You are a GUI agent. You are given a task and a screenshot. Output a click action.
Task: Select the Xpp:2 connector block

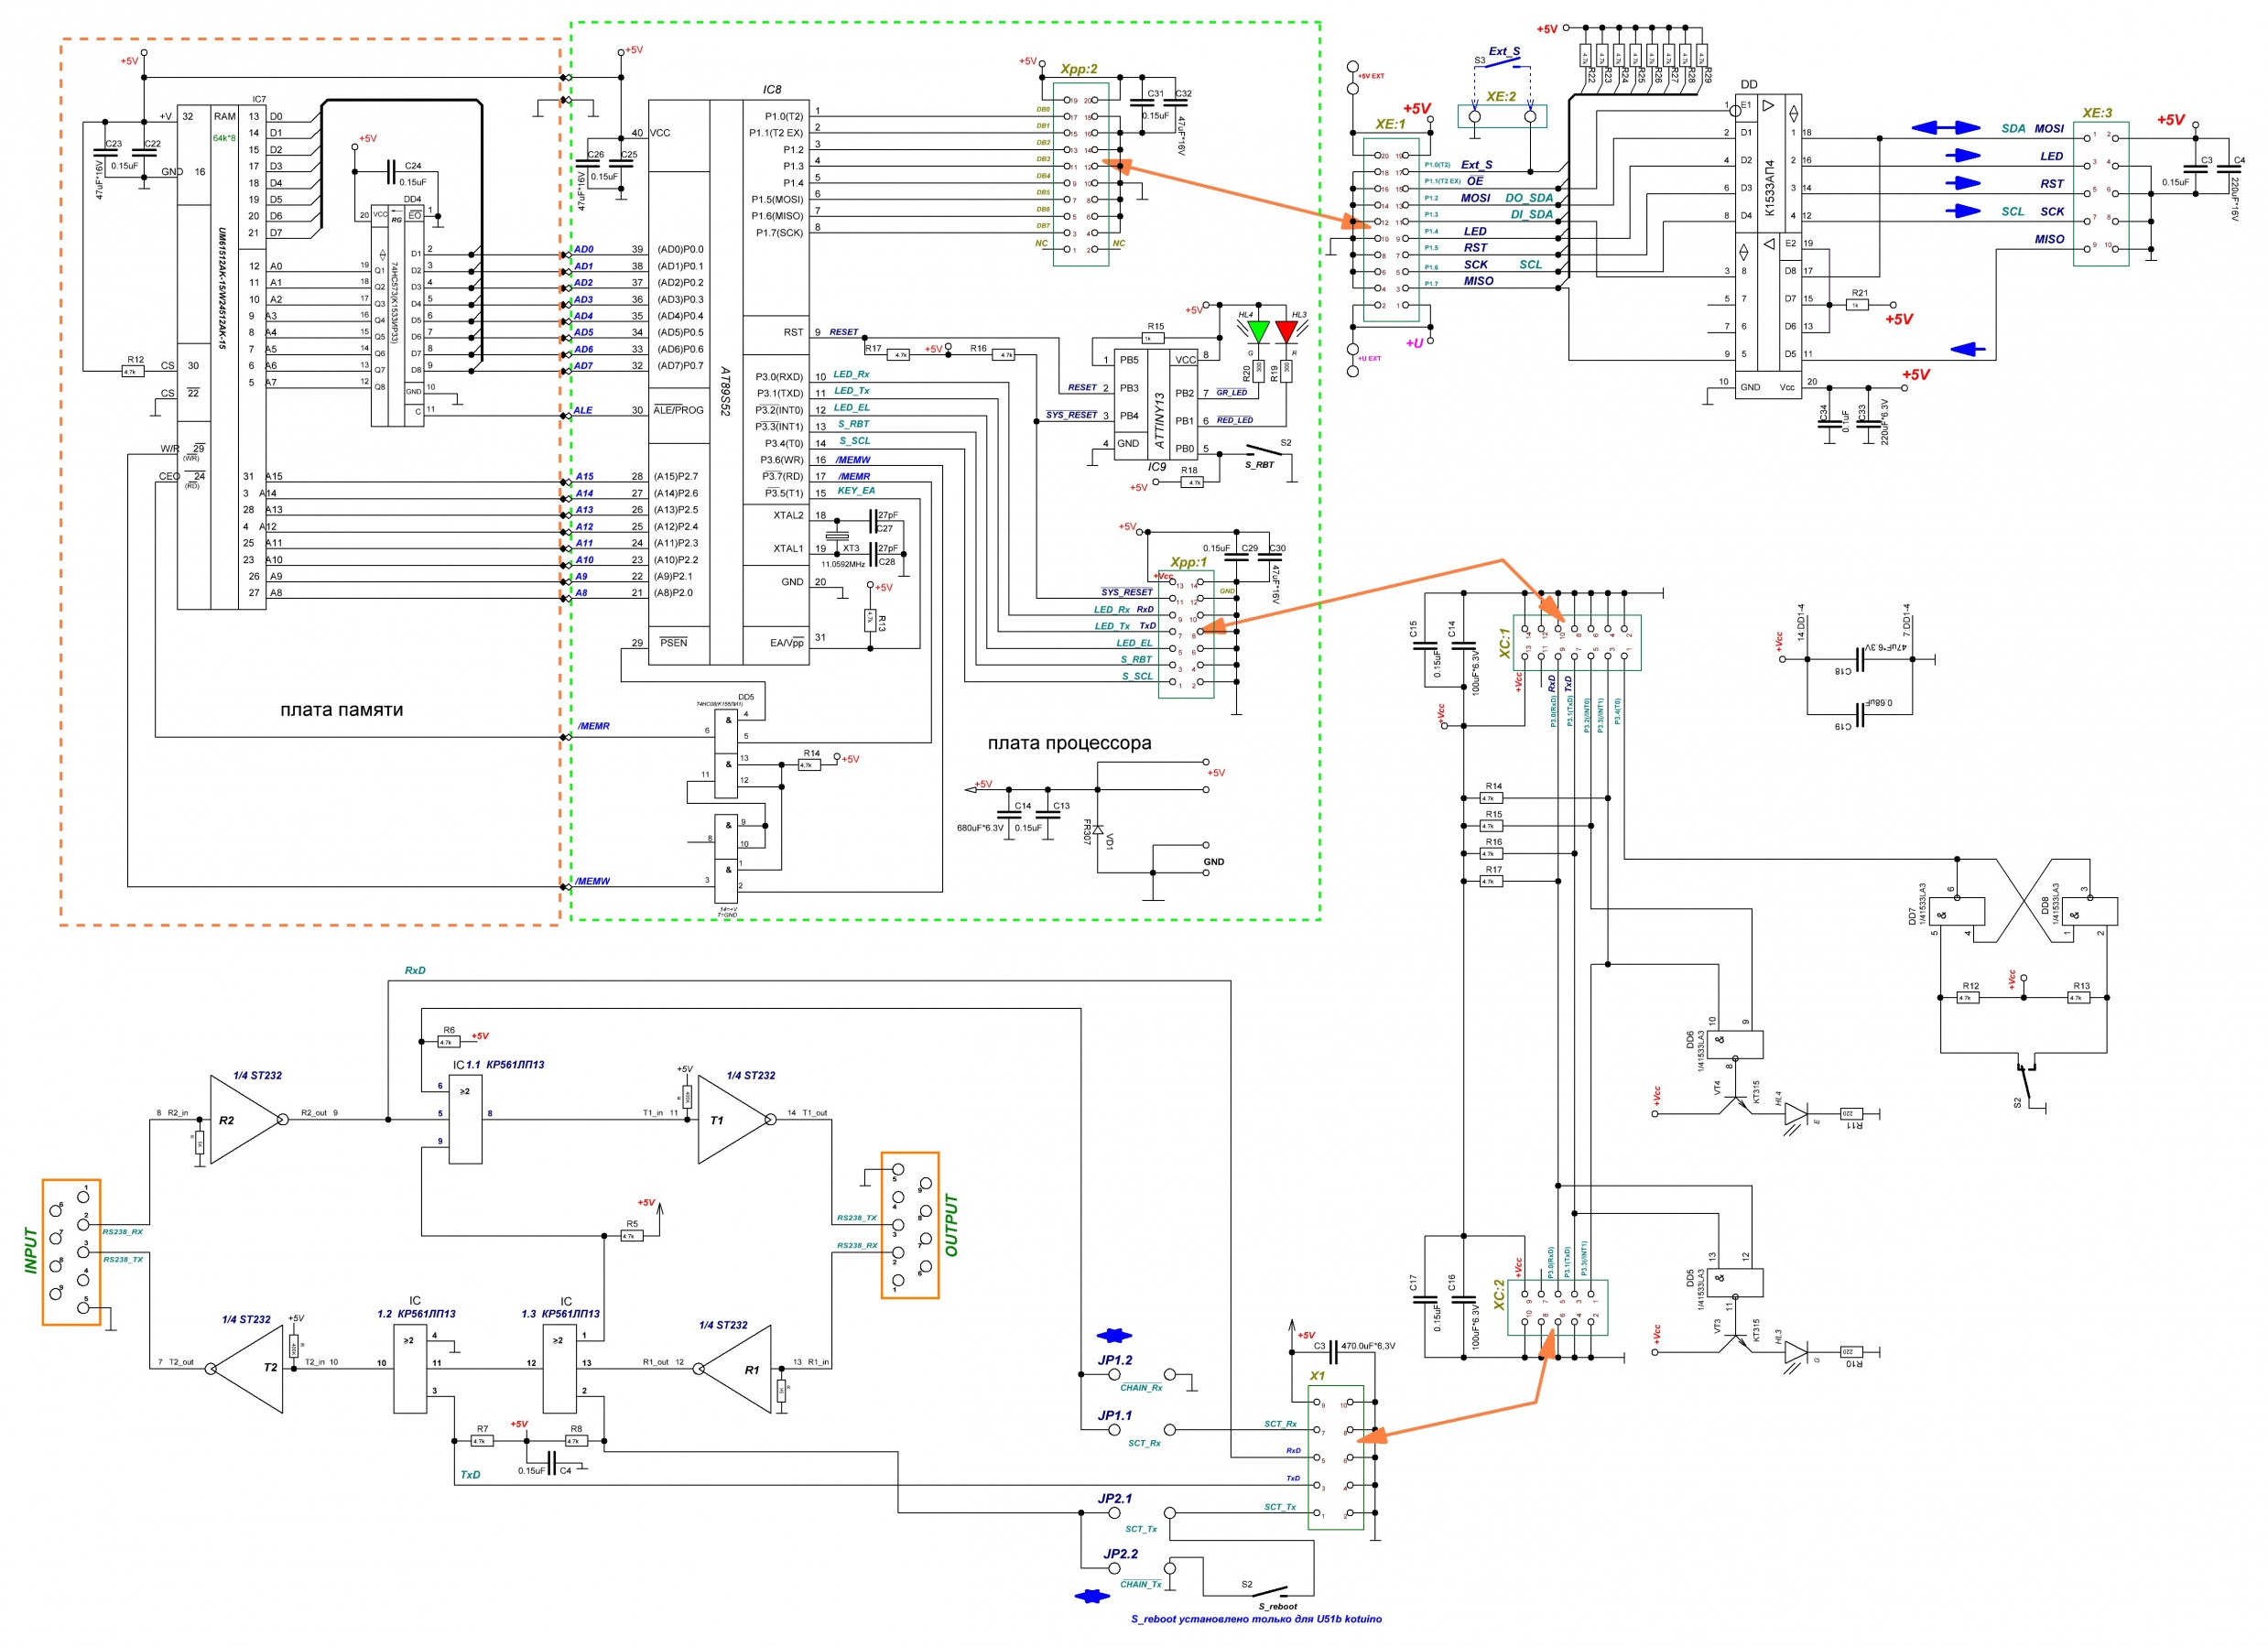(x=1081, y=174)
